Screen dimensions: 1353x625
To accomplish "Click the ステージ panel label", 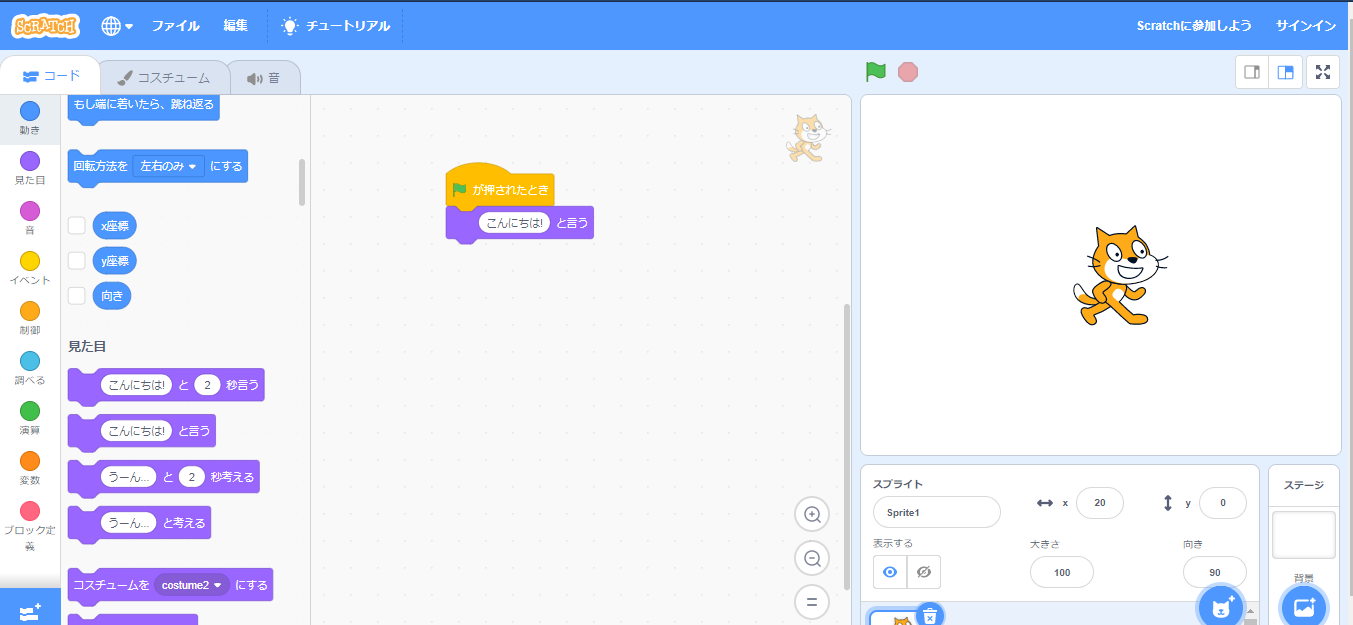I will tap(1304, 485).
